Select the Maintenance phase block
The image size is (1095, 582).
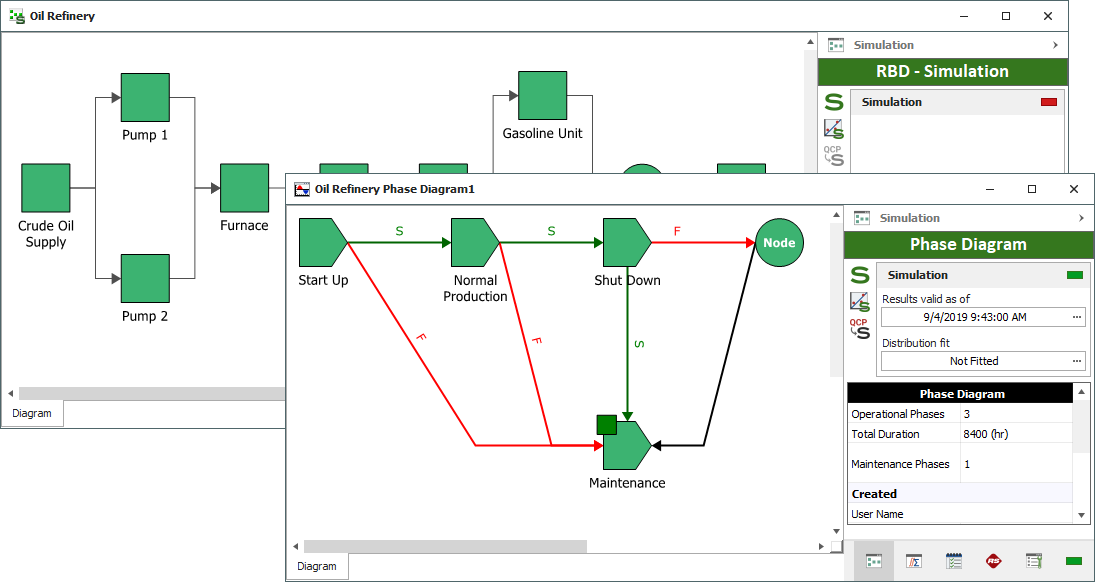tap(627, 445)
